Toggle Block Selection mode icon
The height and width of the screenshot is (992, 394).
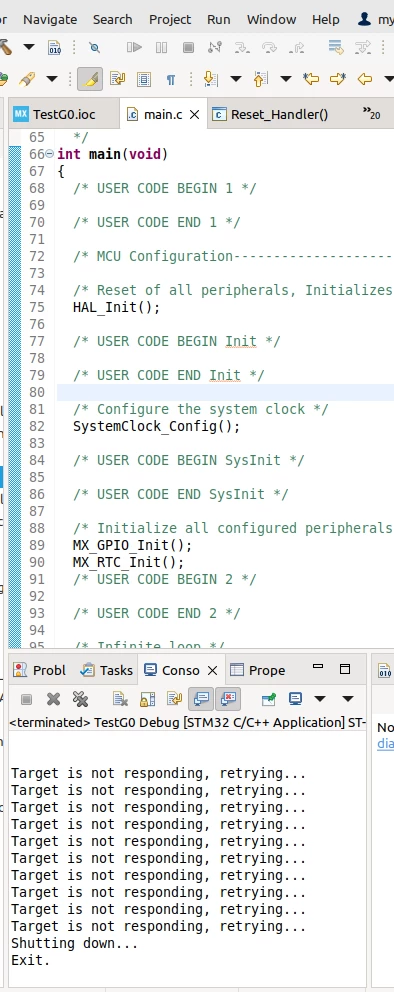click(144, 79)
